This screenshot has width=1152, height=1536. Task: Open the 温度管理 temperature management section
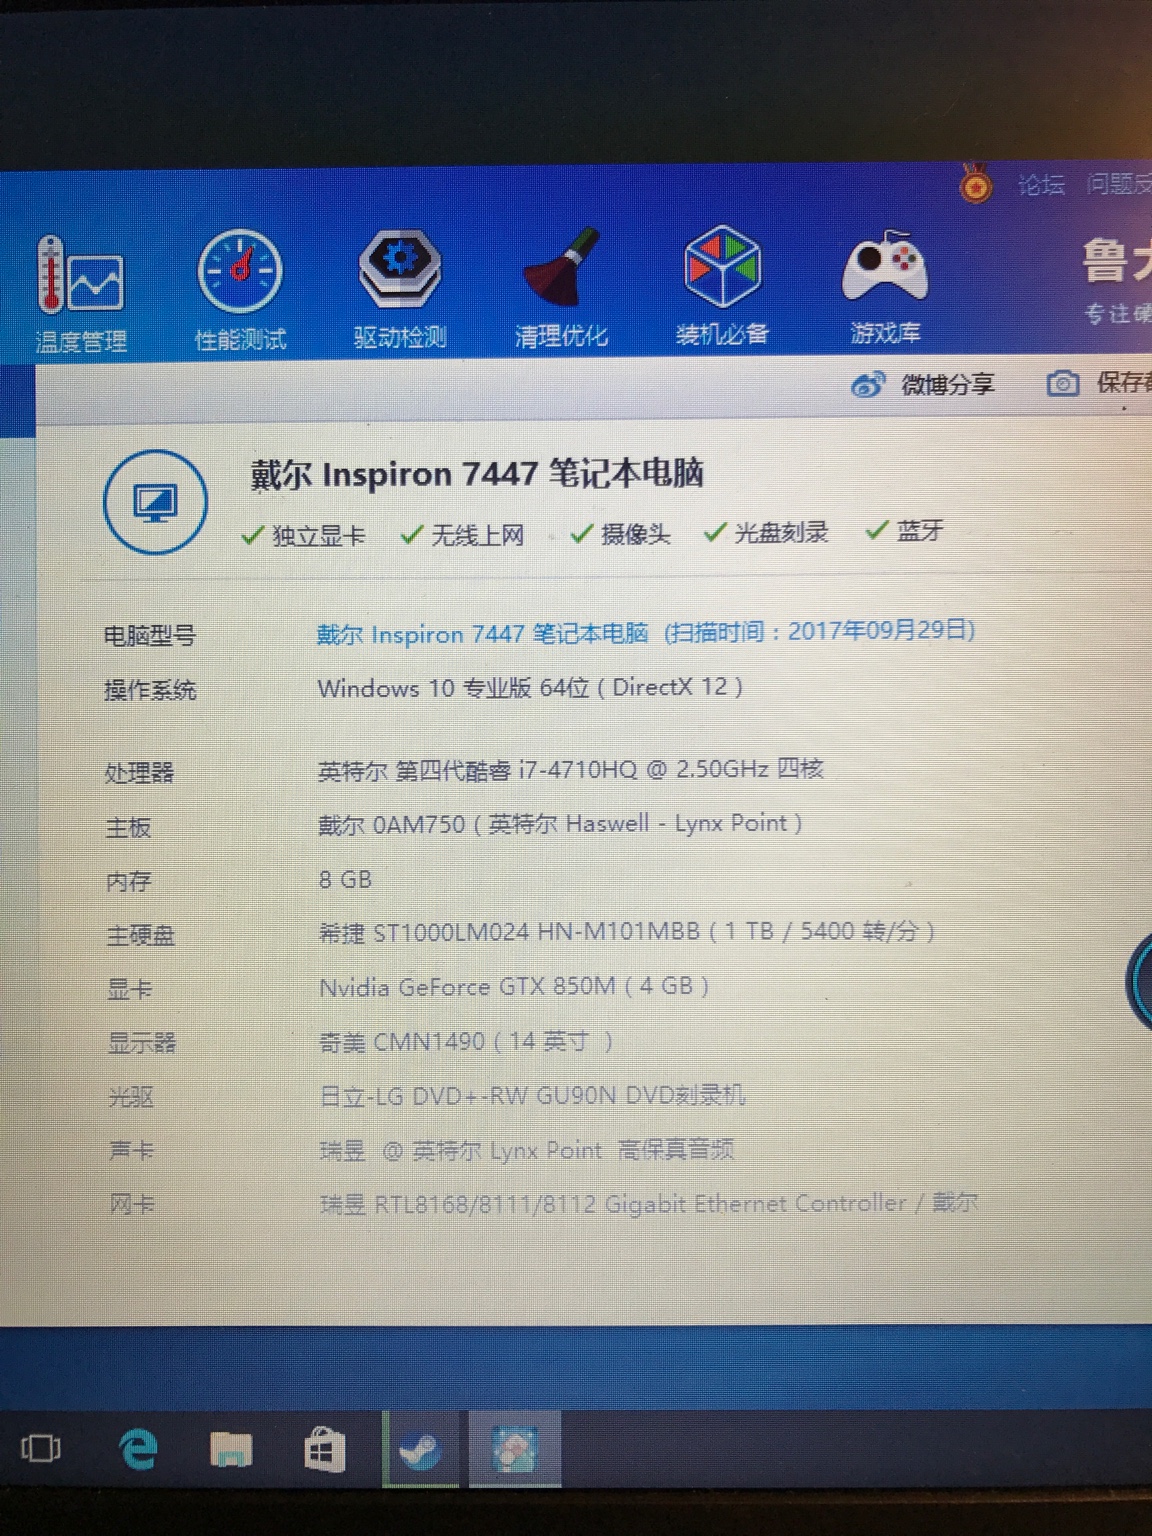pyautogui.click(x=81, y=295)
